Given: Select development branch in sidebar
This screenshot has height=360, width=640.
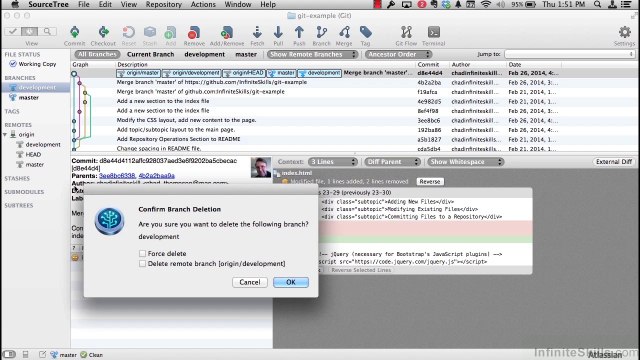Looking at the screenshot, I should (x=36, y=87).
